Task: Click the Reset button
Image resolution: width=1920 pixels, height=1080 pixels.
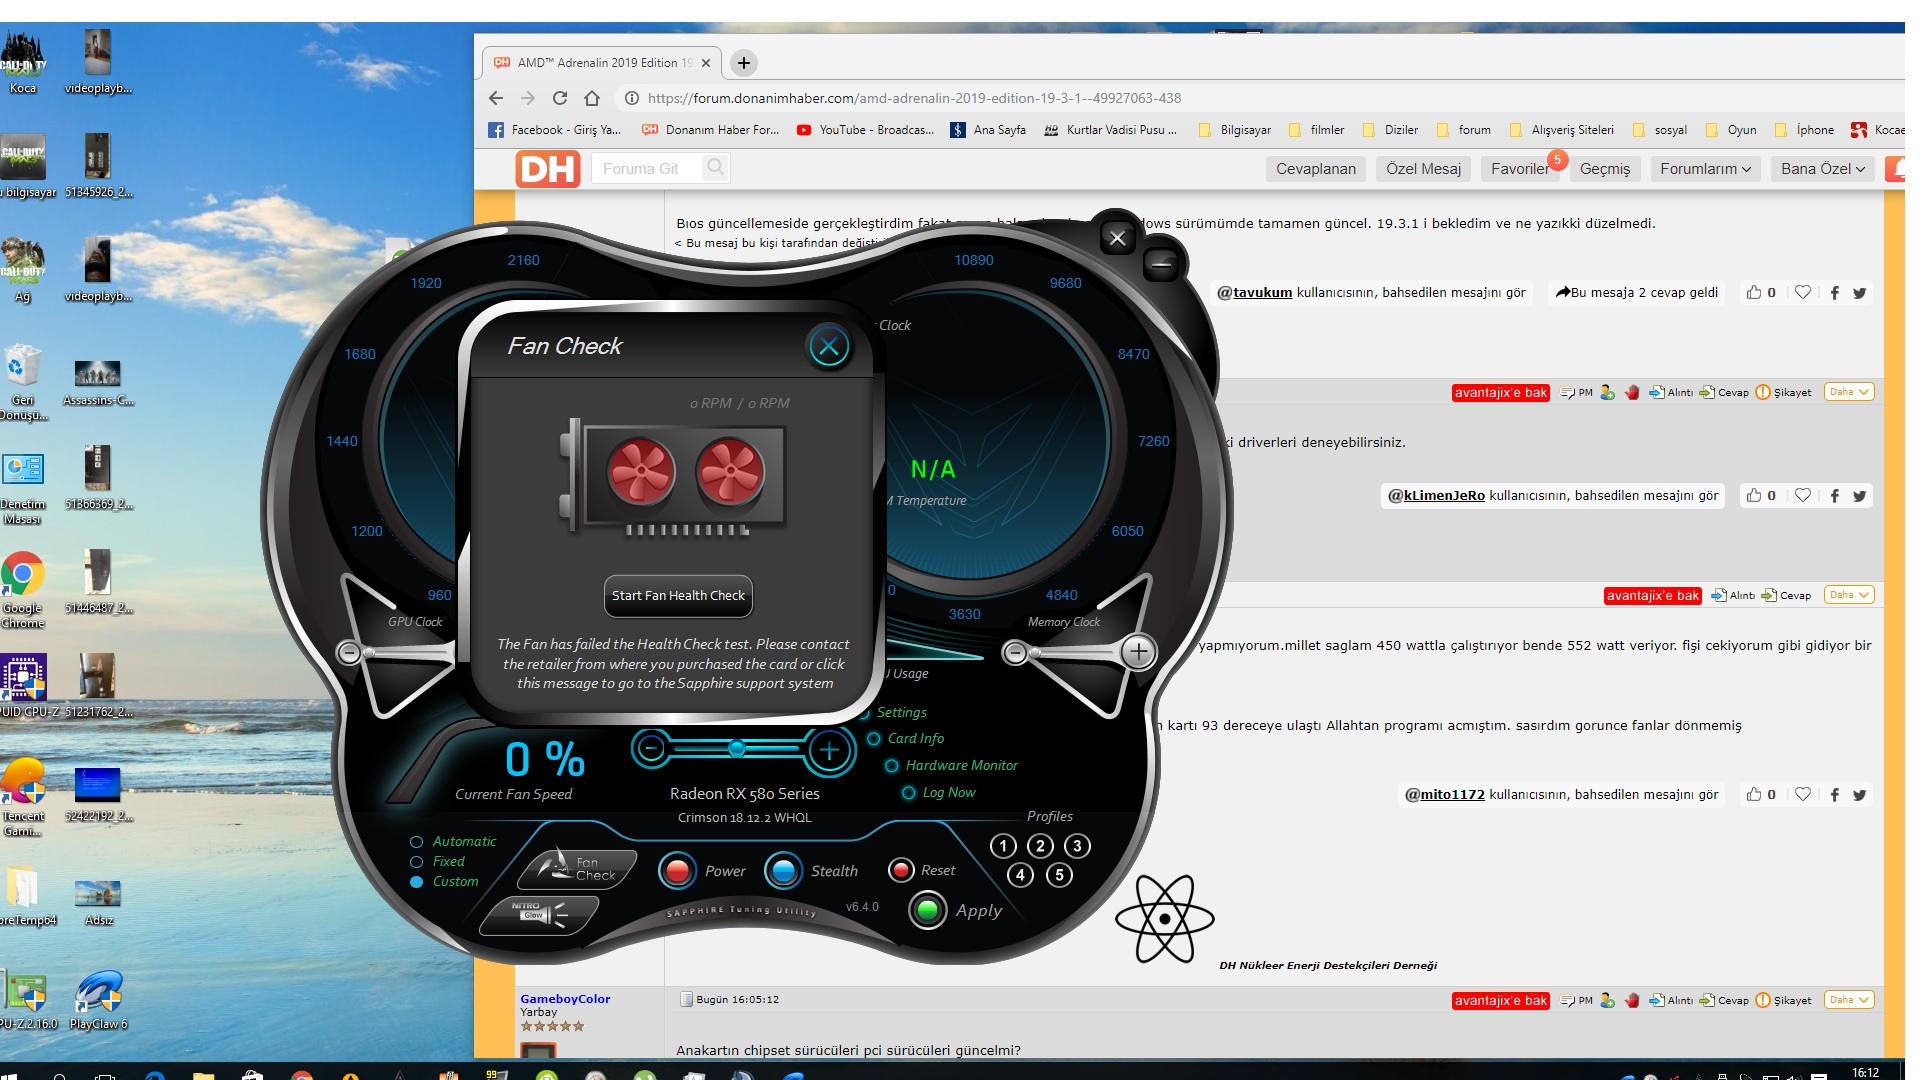Action: (x=901, y=870)
